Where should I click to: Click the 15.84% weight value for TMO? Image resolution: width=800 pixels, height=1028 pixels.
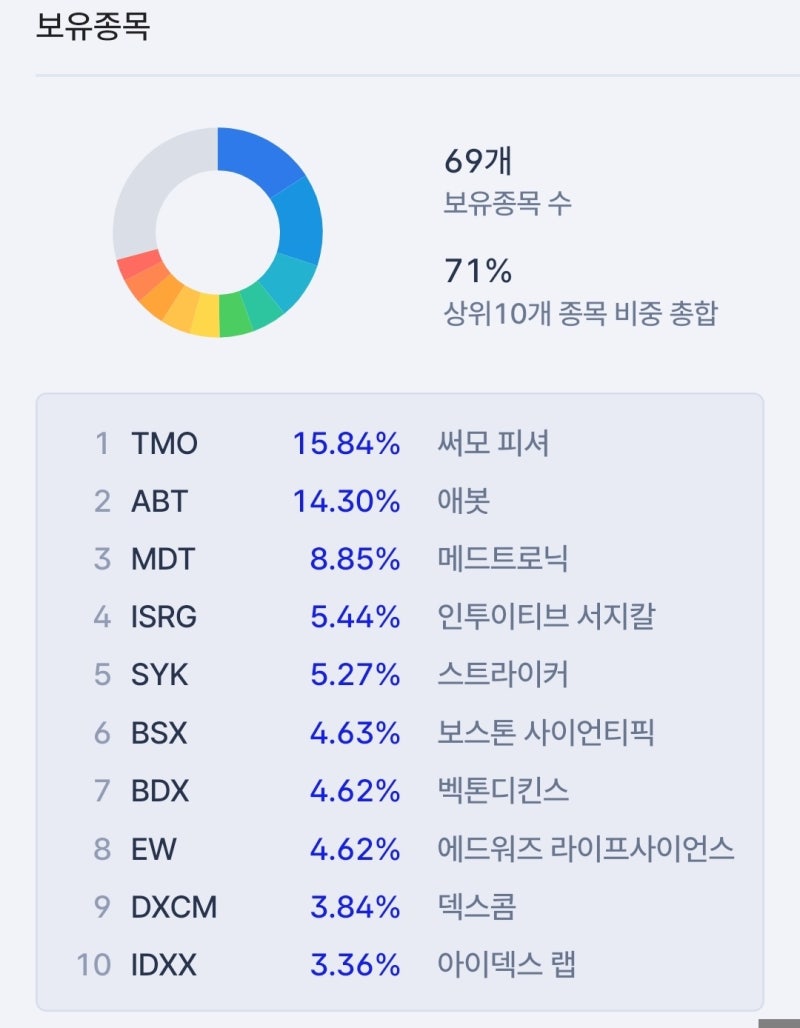[x=347, y=443]
